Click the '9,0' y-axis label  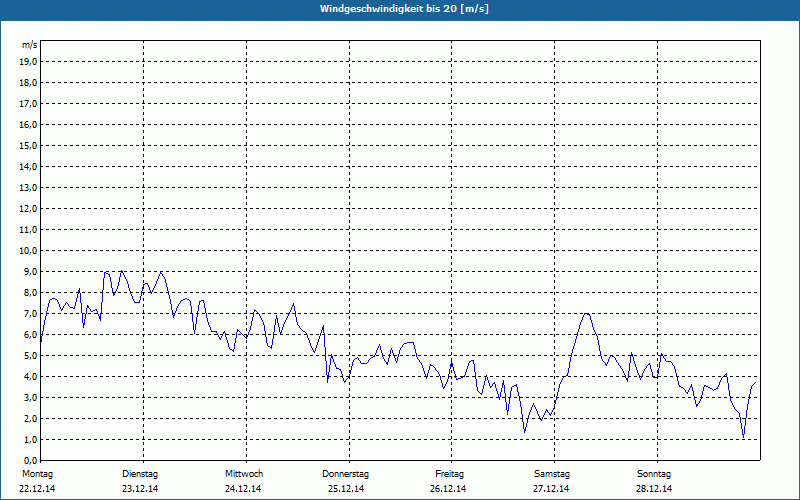tap(30, 271)
